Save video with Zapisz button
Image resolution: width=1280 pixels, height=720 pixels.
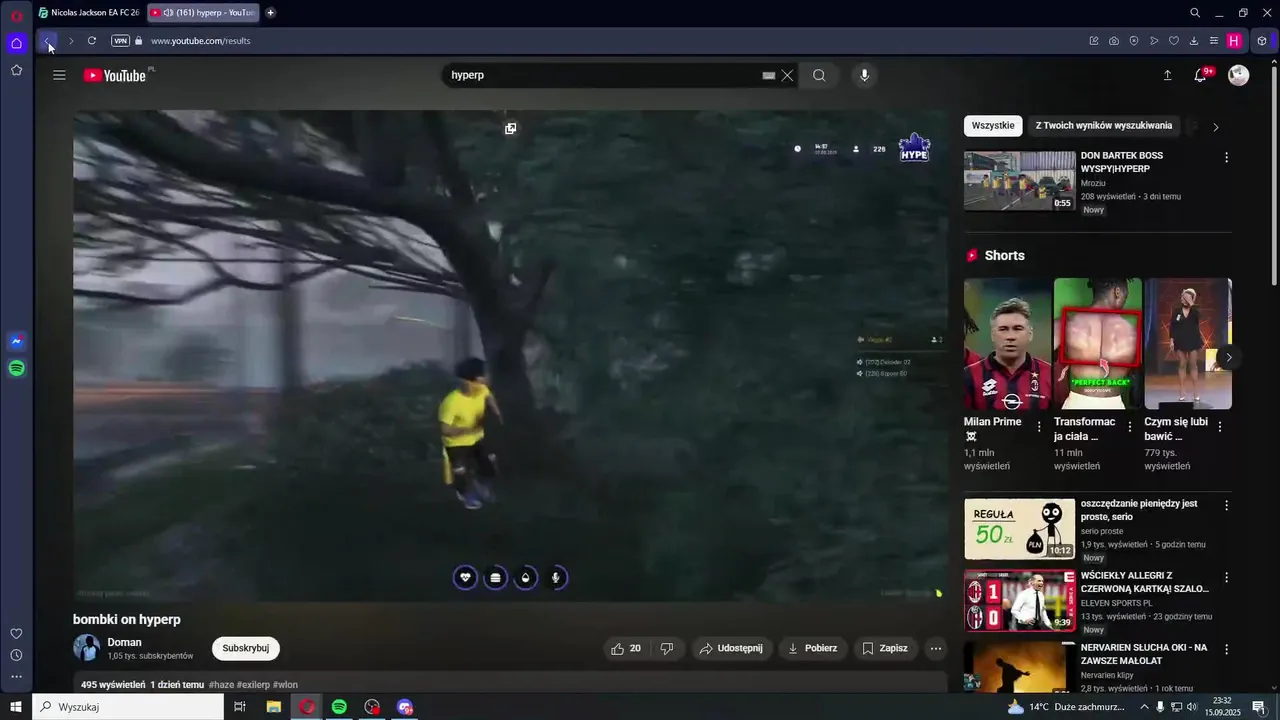tap(885, 648)
